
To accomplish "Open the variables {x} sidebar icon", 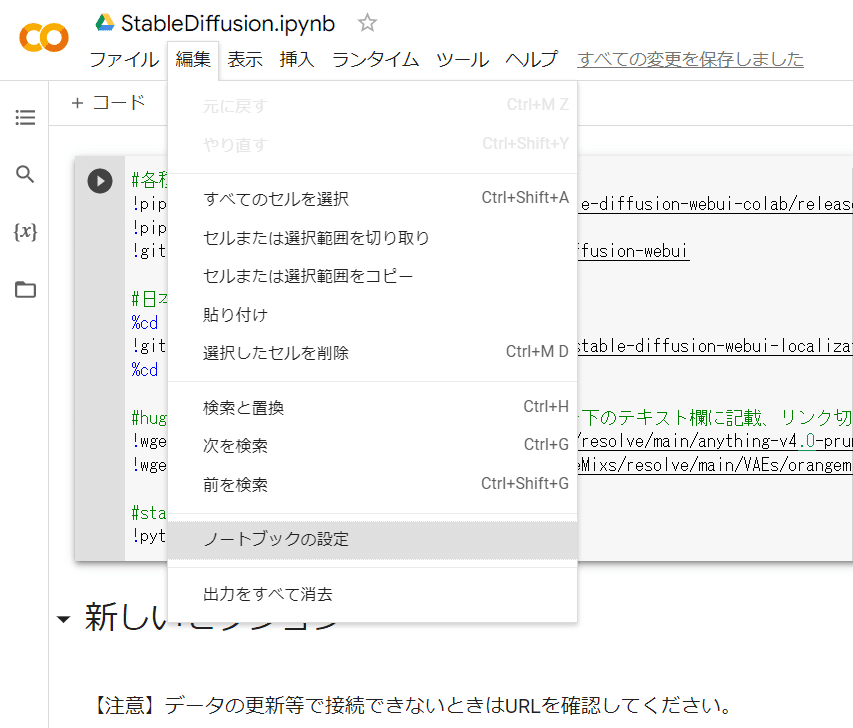I will pyautogui.click(x=25, y=232).
